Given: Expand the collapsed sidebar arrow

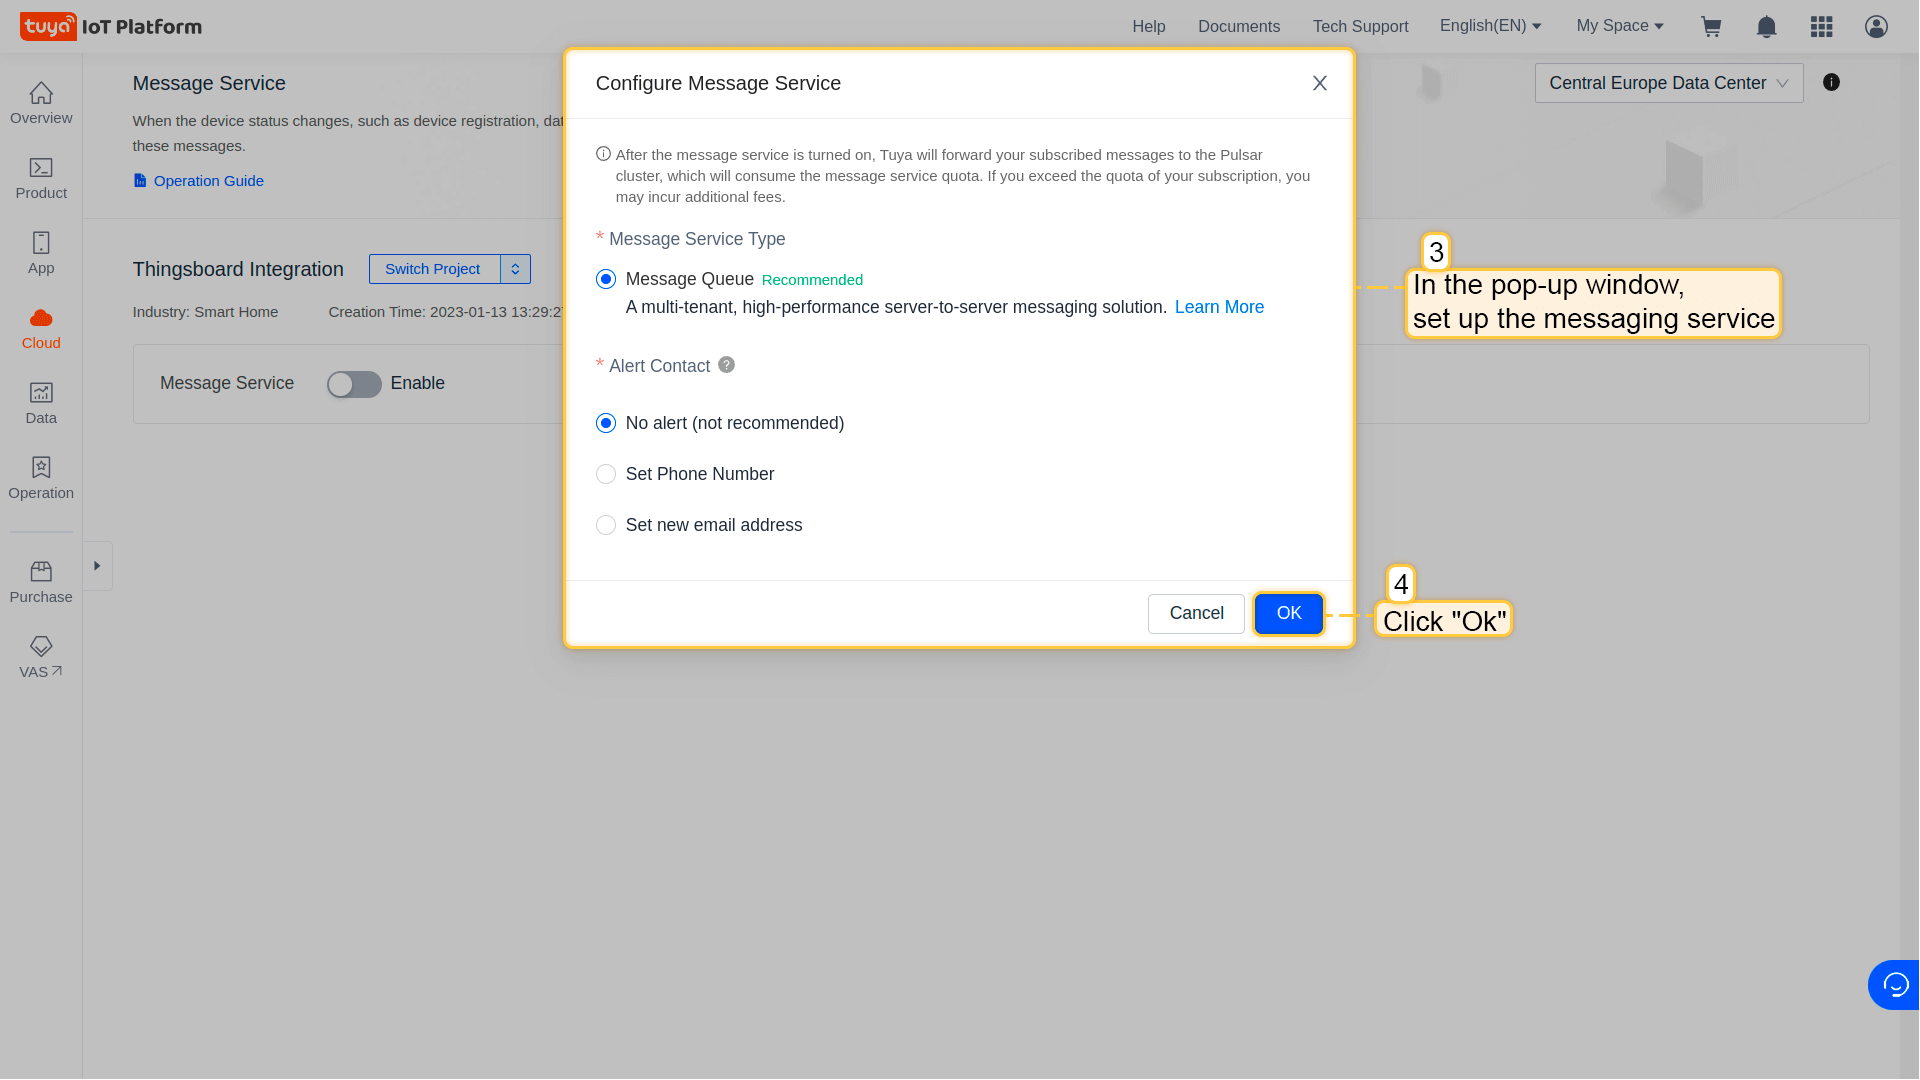Looking at the screenshot, I should (x=97, y=566).
